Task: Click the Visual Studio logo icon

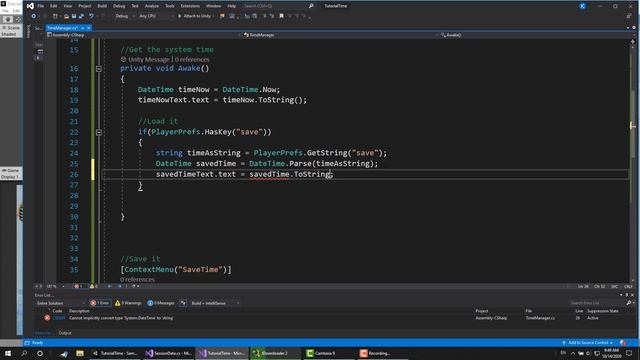Action: tap(30, 6)
